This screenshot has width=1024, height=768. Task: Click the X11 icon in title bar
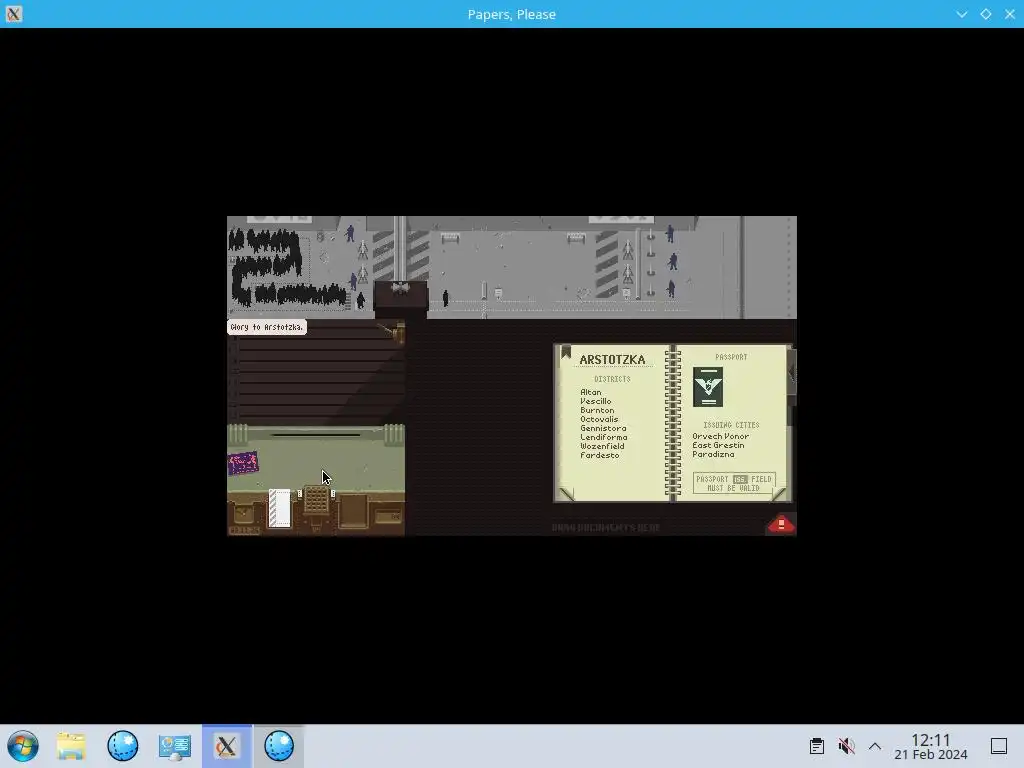(14, 14)
